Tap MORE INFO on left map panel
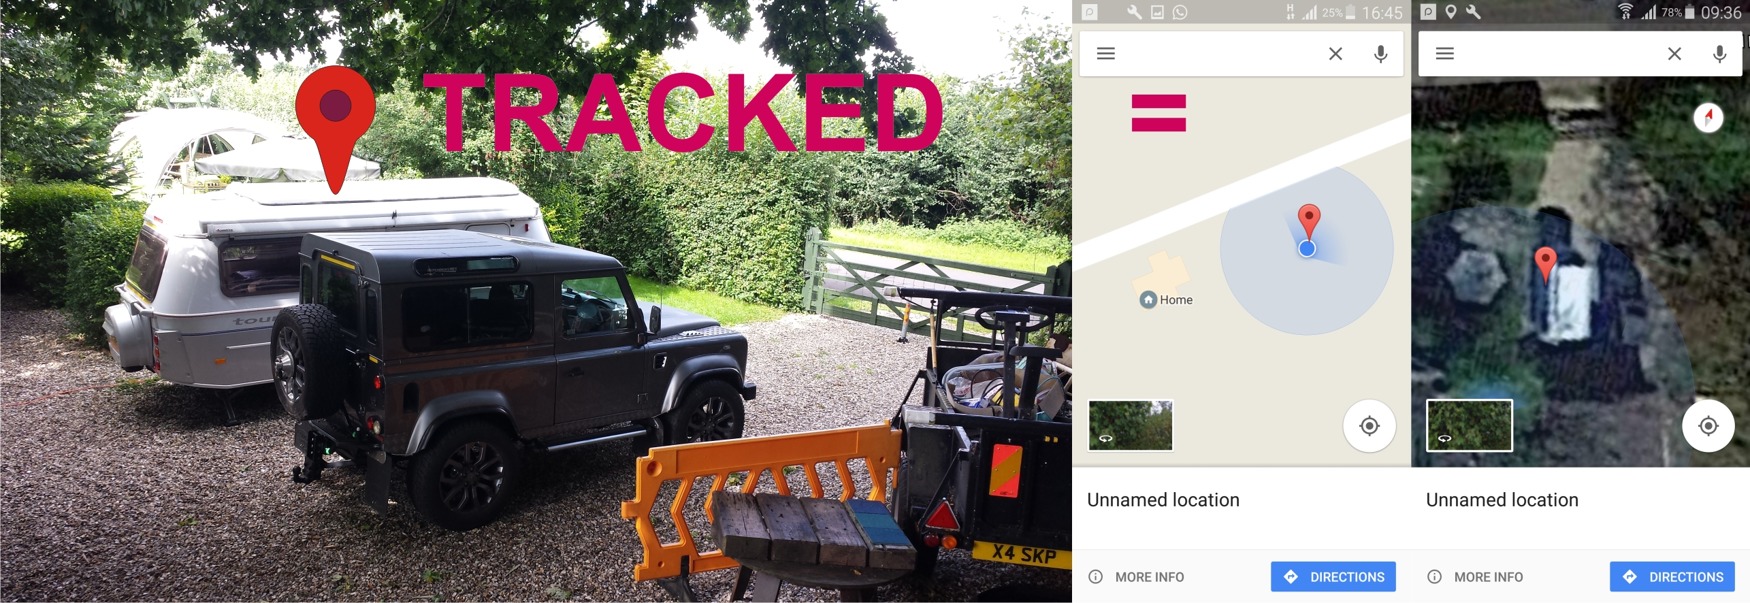Image resolution: width=1750 pixels, height=603 pixels. point(1136,577)
